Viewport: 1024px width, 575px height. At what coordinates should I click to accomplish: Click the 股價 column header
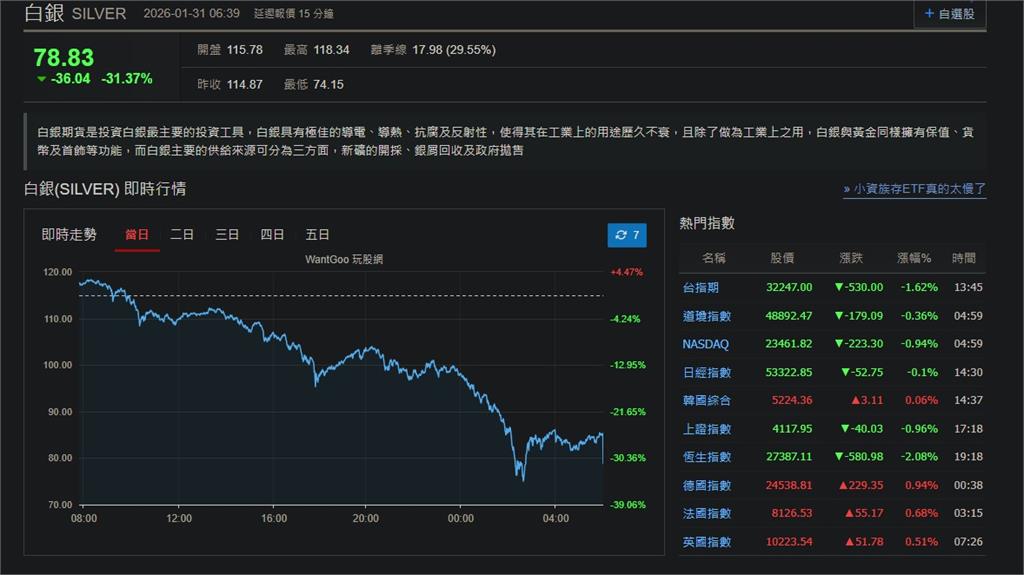[782, 258]
